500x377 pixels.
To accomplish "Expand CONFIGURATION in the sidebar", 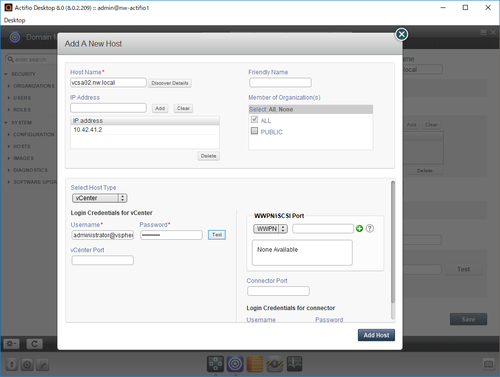I will pyautogui.click(x=9, y=134).
